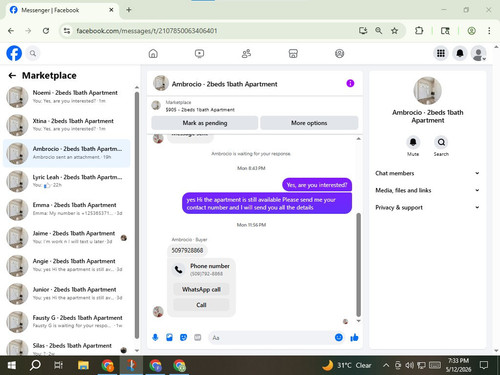
Task: Click the phone handset icon in attachment
Action: [x=179, y=270]
